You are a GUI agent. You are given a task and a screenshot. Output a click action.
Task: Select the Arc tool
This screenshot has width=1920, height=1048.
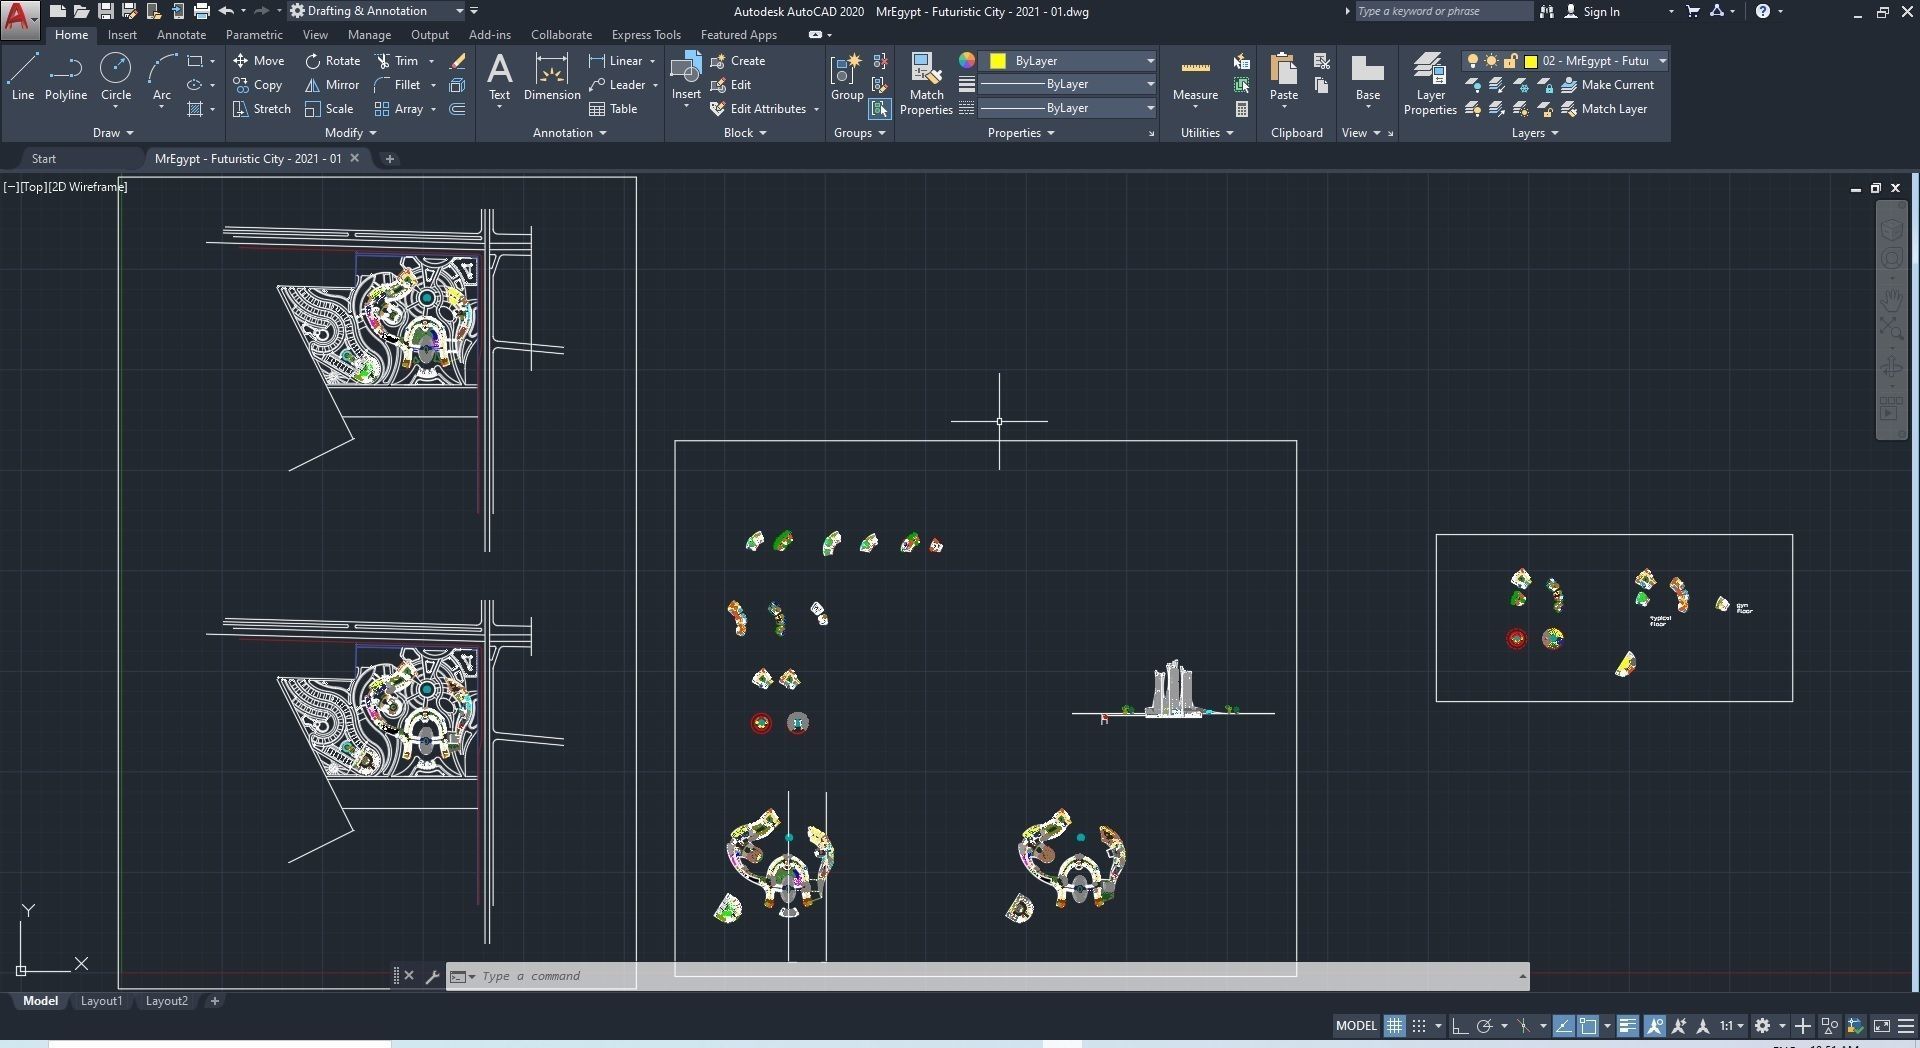(162, 77)
